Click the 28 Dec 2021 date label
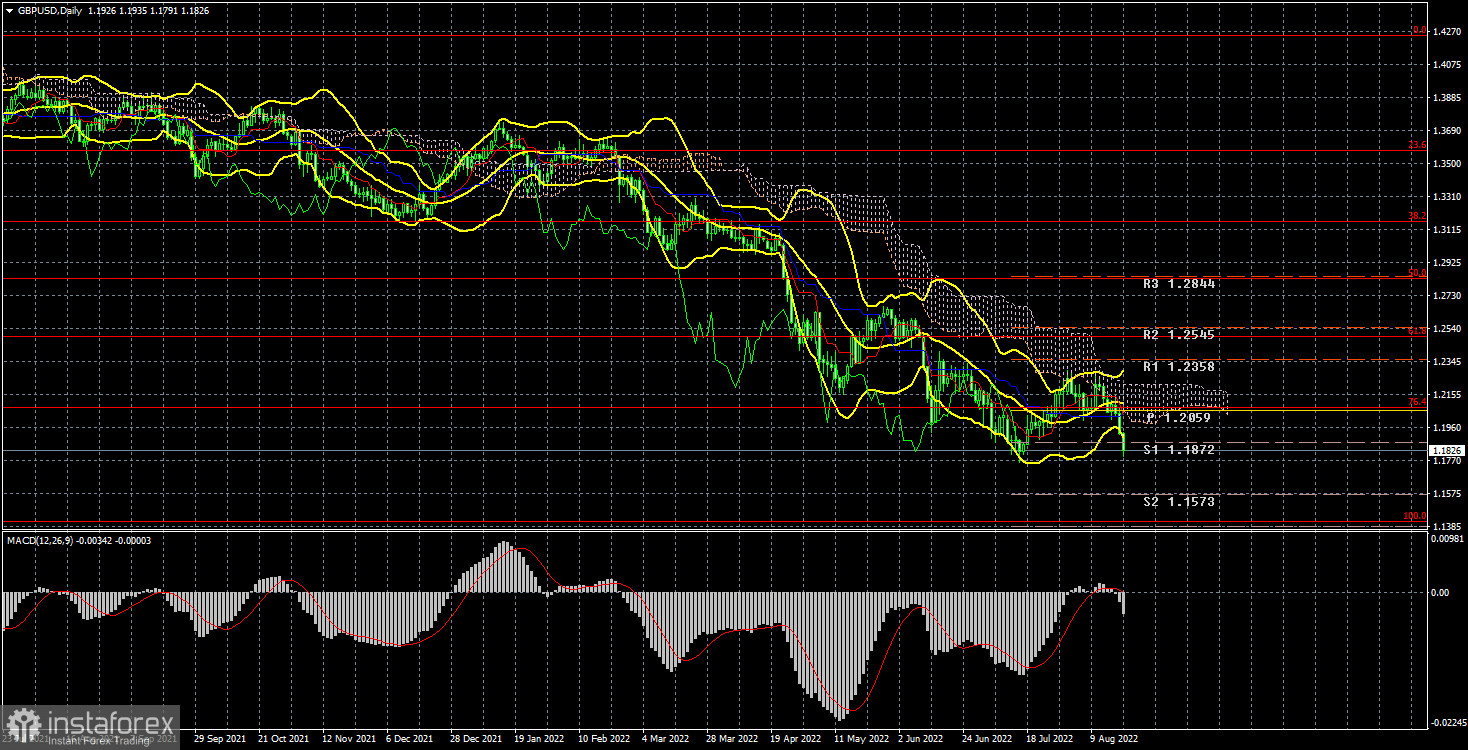This screenshot has width=1468, height=750. pos(476,740)
